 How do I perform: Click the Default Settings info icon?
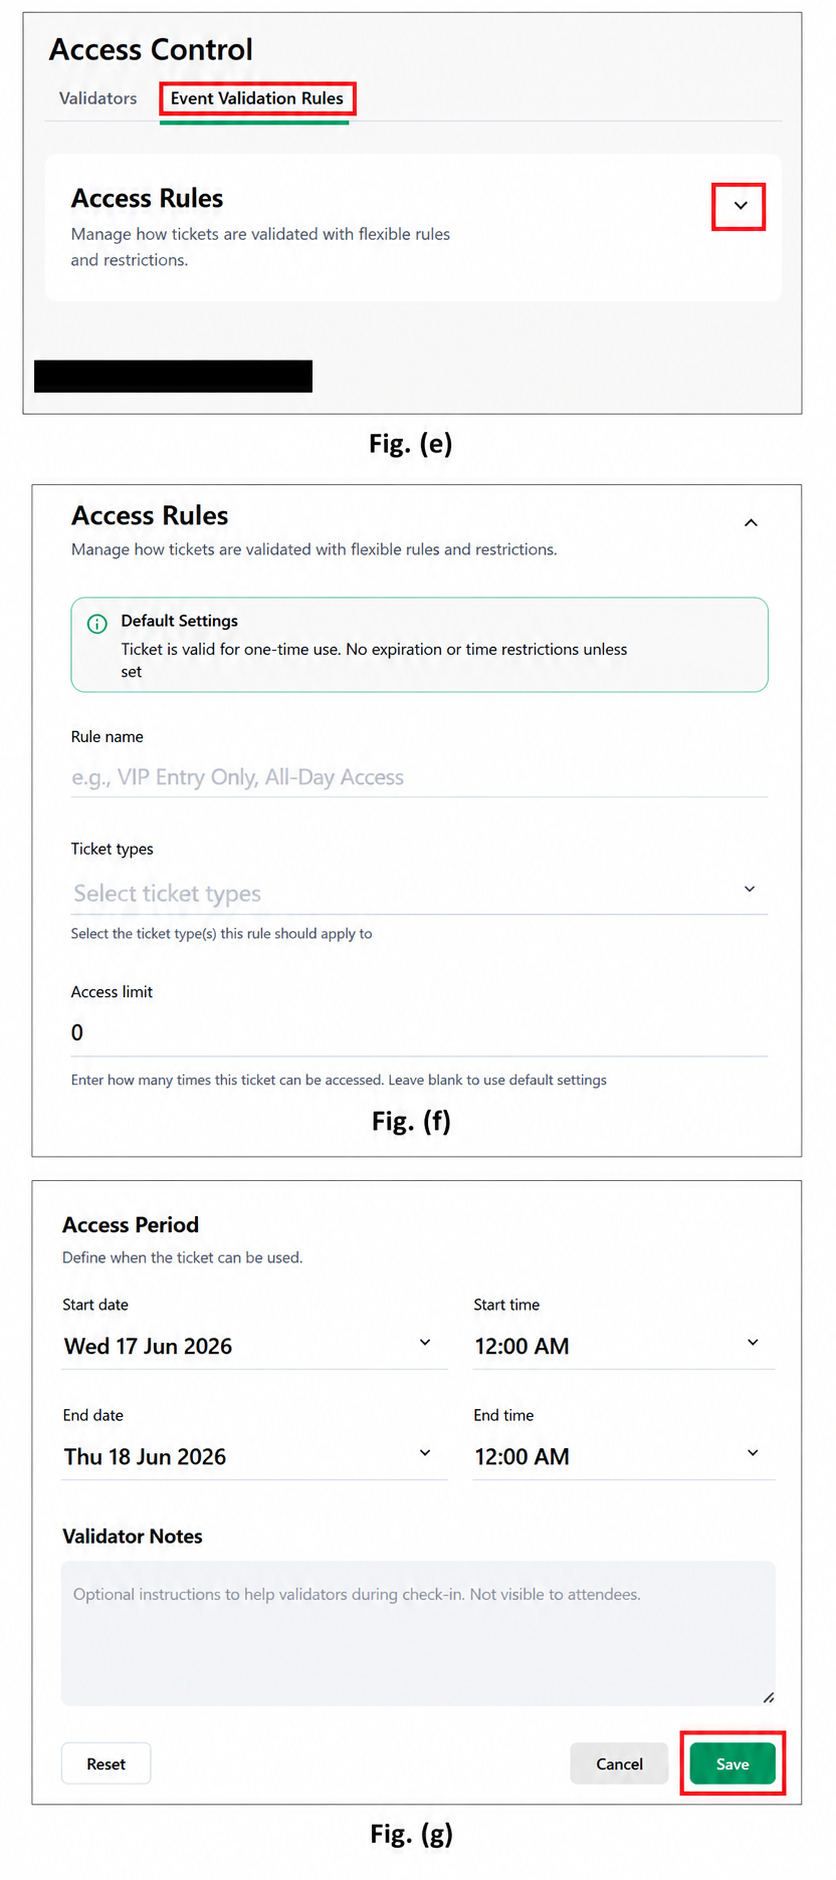[97, 624]
